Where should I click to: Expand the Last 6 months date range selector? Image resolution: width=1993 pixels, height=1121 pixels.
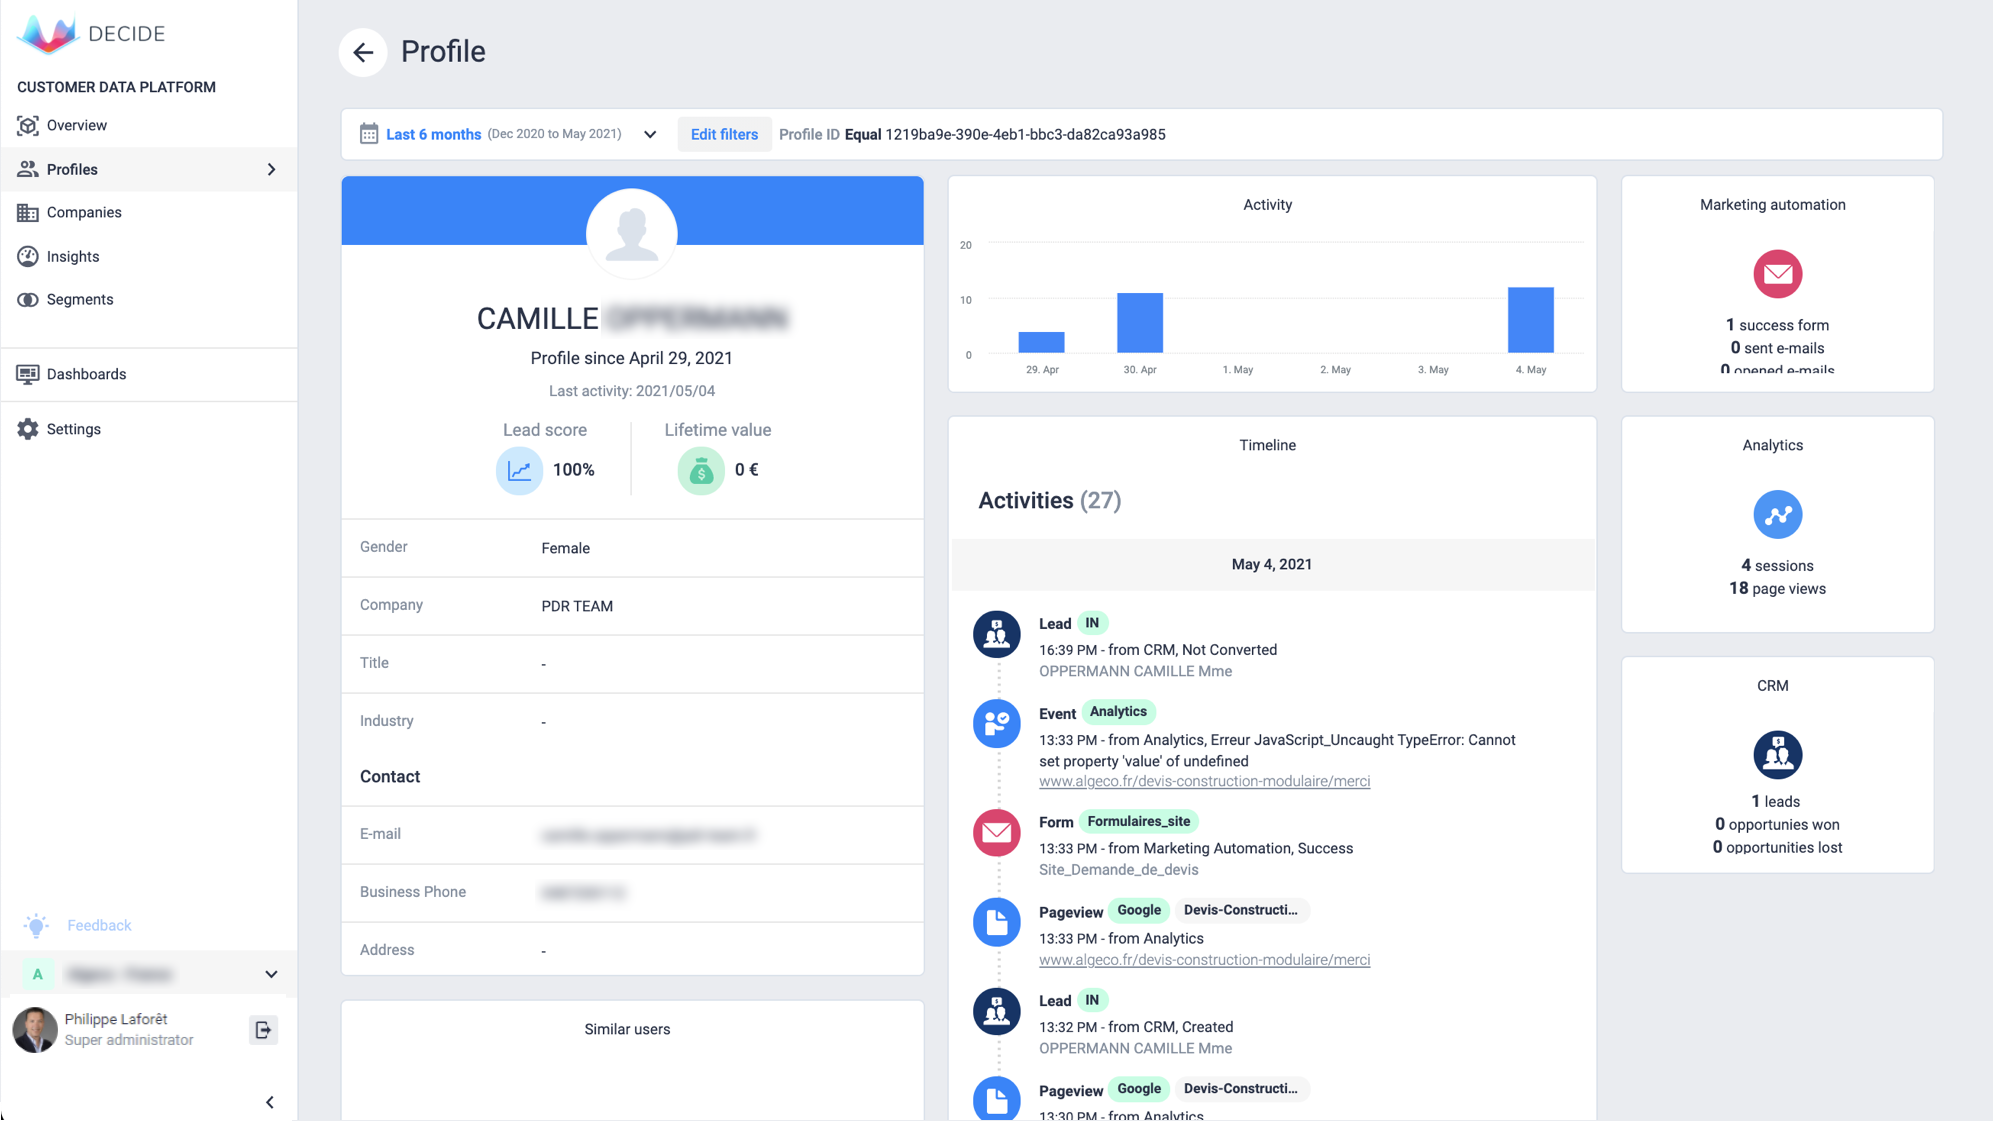tap(649, 134)
